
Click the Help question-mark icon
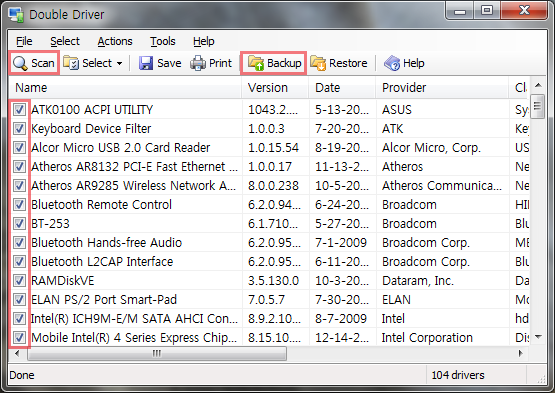click(392, 63)
